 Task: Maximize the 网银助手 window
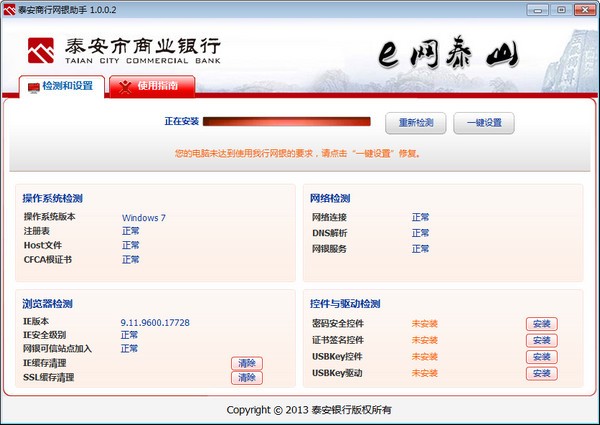[561, 9]
